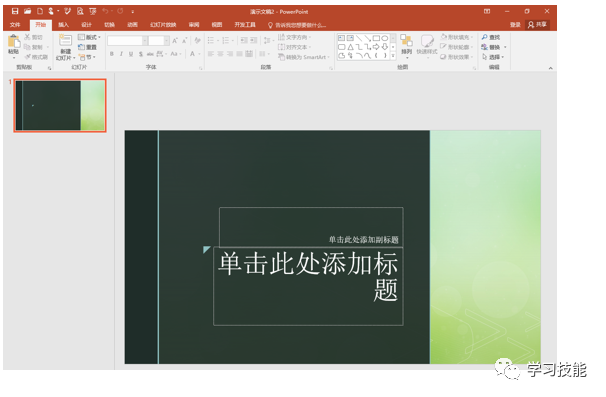Toggle Justify text alignment
The height and width of the screenshot is (397, 606).
[x=240, y=54]
